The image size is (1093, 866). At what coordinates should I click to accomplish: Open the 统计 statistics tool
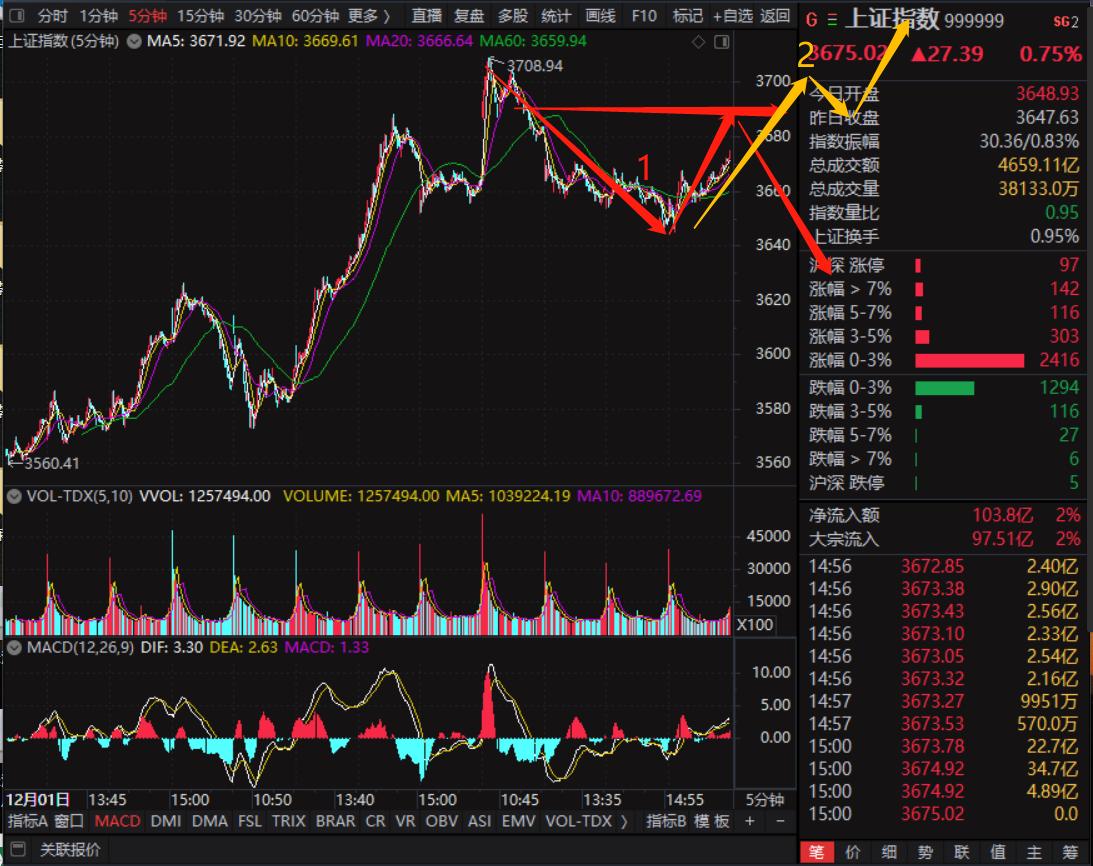(556, 15)
